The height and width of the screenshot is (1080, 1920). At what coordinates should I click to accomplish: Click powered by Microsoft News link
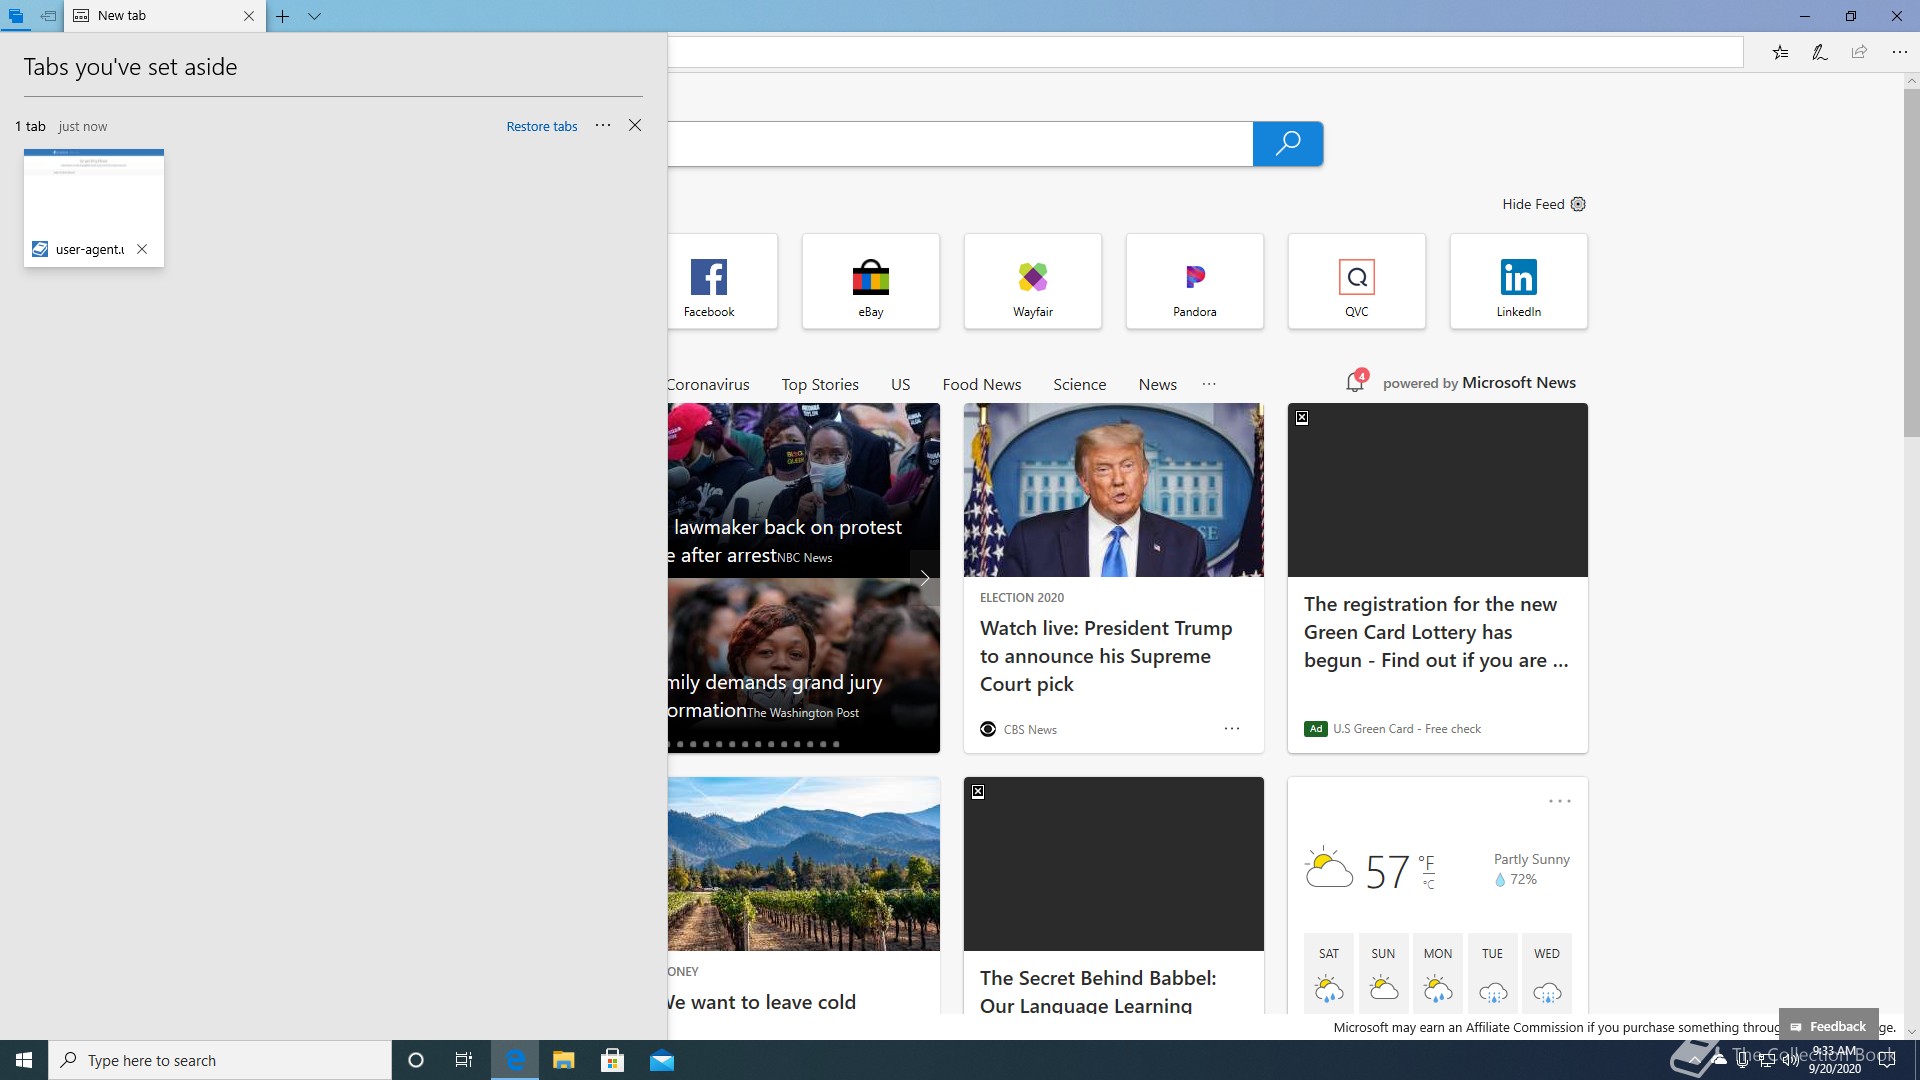coord(1479,383)
